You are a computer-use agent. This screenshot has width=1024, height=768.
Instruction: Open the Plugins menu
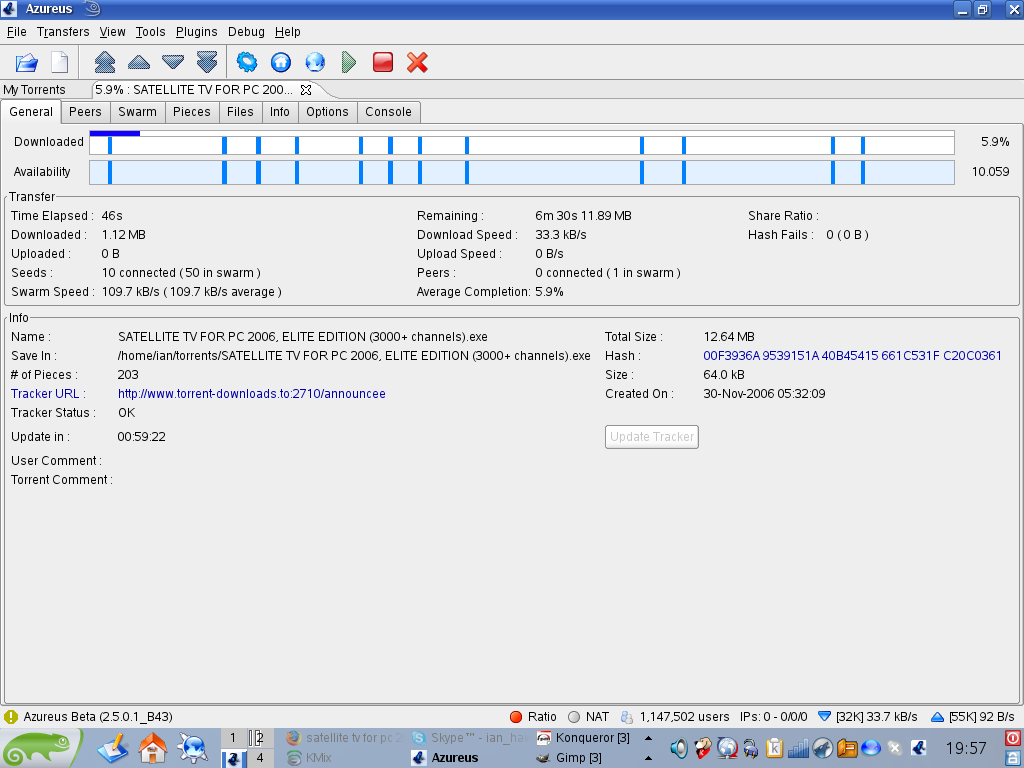coord(197,32)
